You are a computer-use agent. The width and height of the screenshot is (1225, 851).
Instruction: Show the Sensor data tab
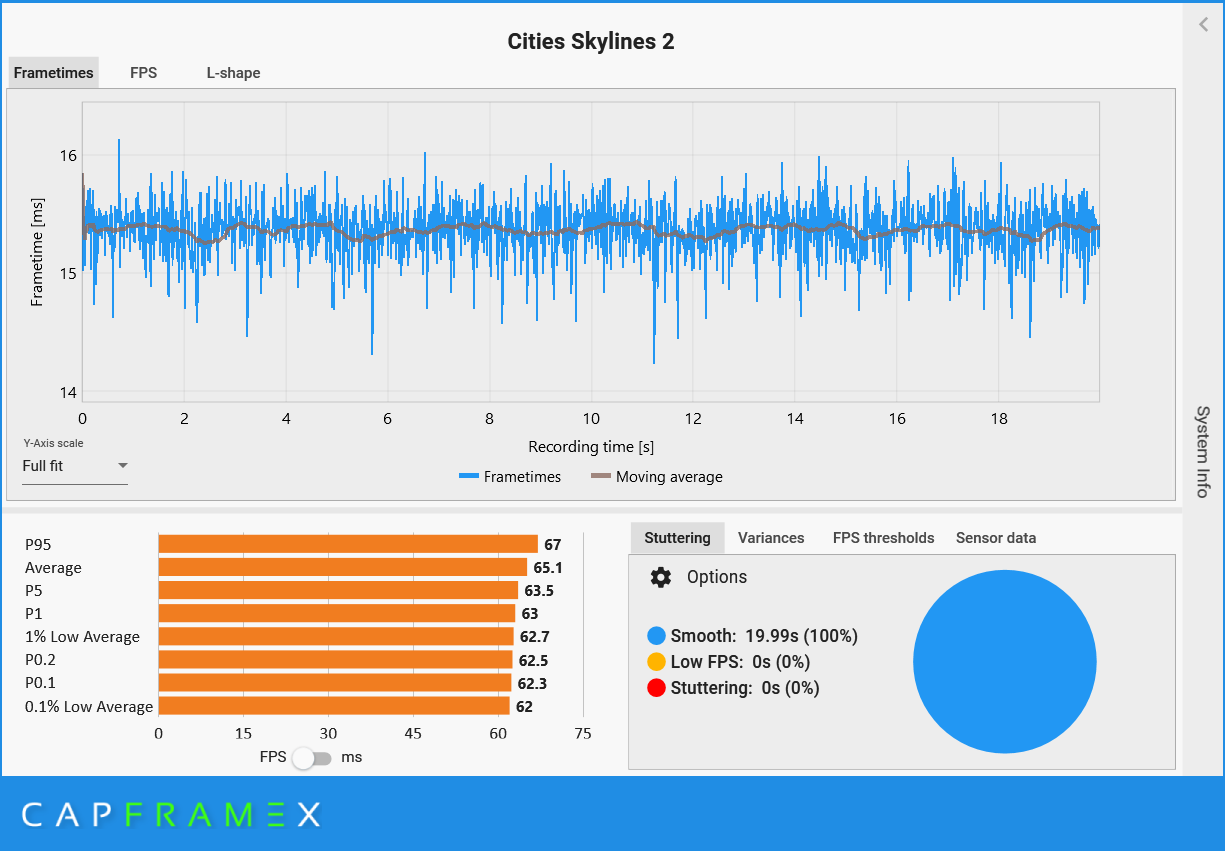[x=996, y=538]
